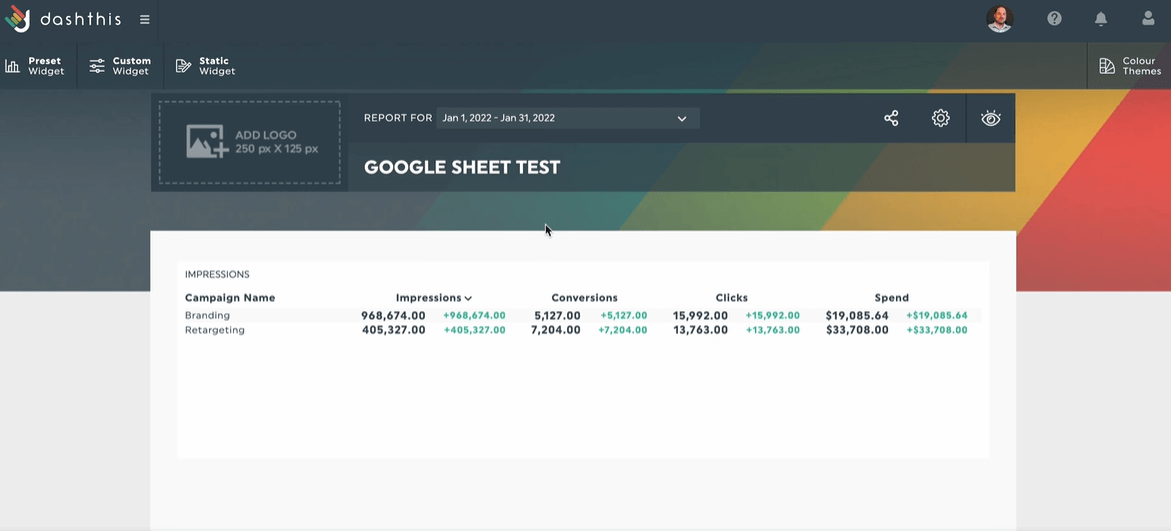The height and width of the screenshot is (531, 1171).
Task: Open the help question mark icon
Action: pos(1054,19)
